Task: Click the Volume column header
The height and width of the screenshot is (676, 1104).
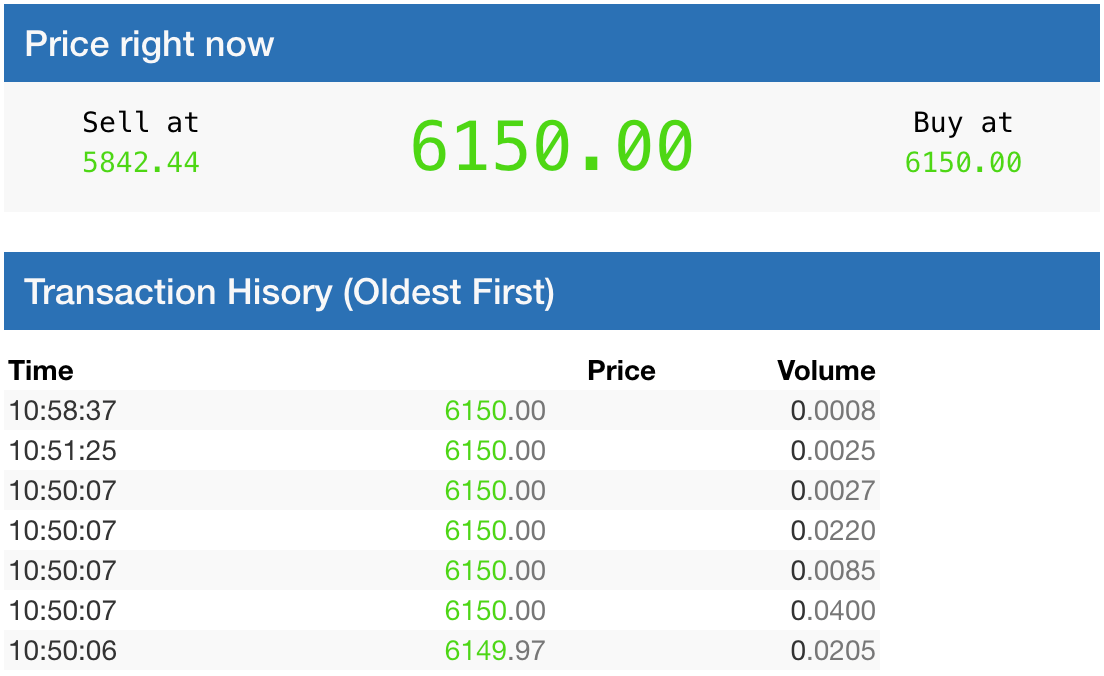Action: [826, 370]
